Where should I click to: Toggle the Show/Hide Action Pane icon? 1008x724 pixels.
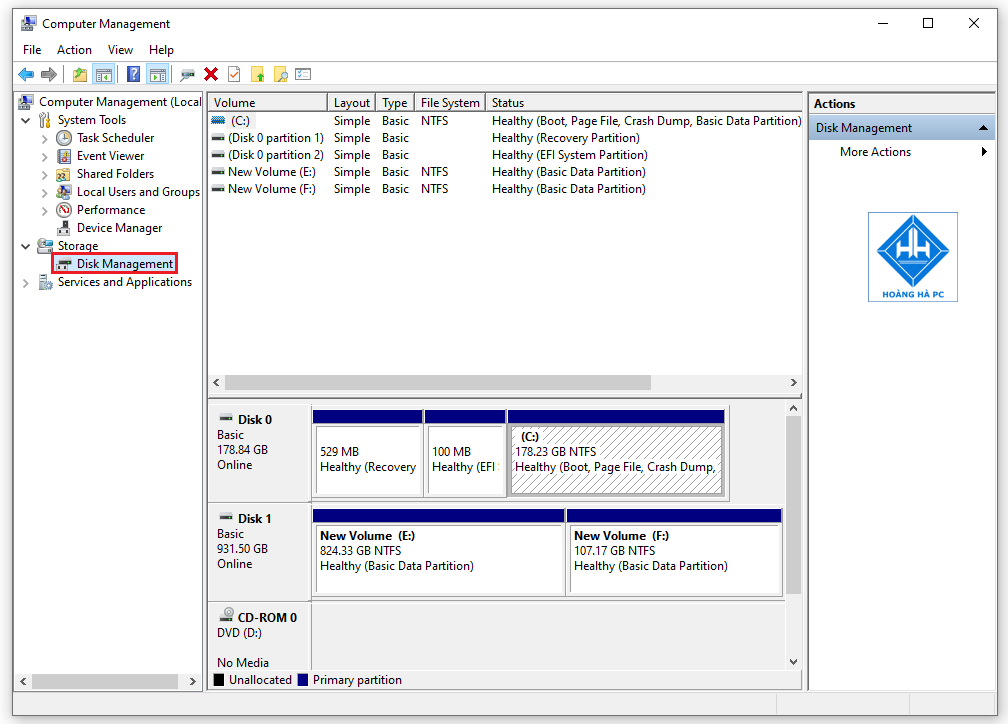pos(158,74)
